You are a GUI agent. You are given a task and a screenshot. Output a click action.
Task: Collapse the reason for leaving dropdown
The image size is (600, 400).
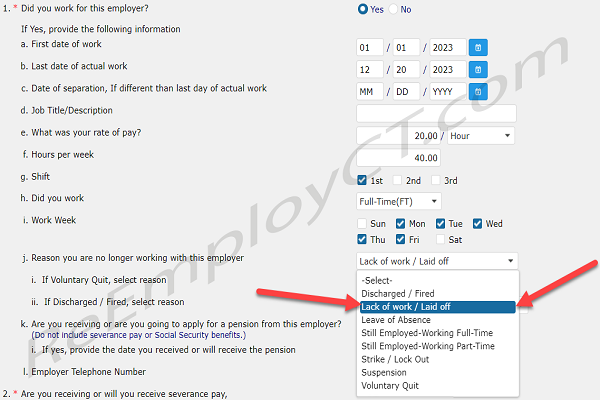(x=437, y=261)
